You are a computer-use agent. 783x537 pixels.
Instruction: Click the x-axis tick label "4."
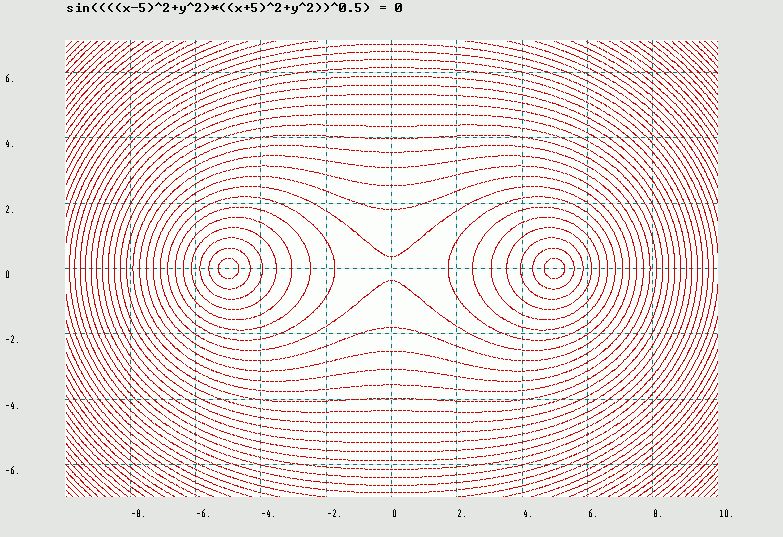526,514
